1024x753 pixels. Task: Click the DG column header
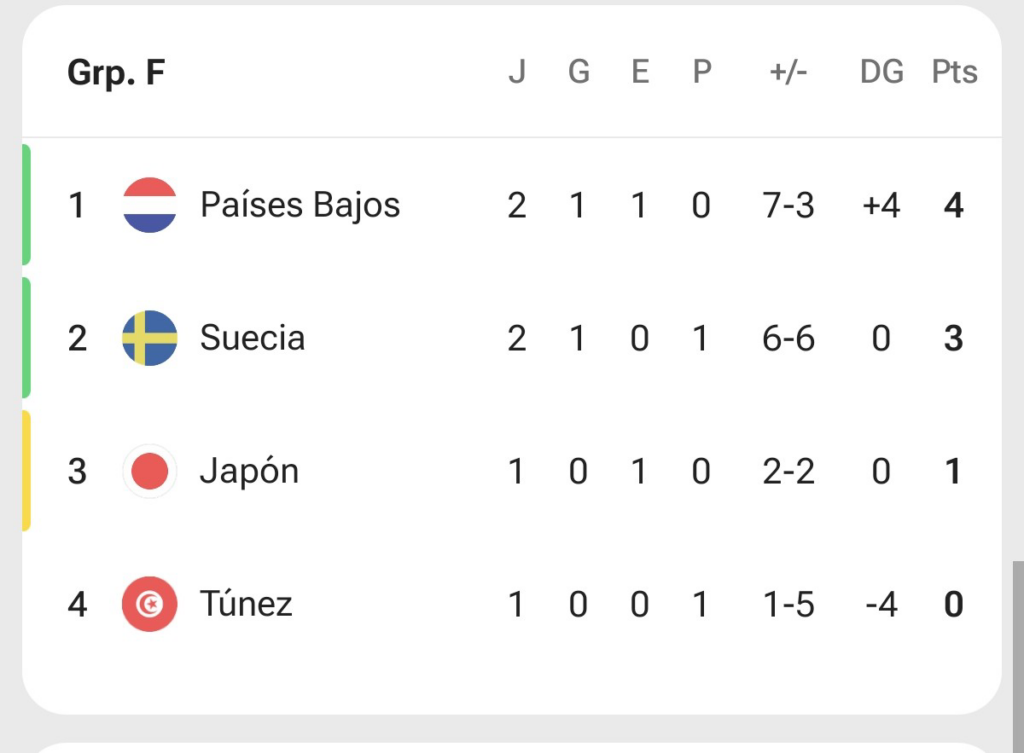pos(882,71)
